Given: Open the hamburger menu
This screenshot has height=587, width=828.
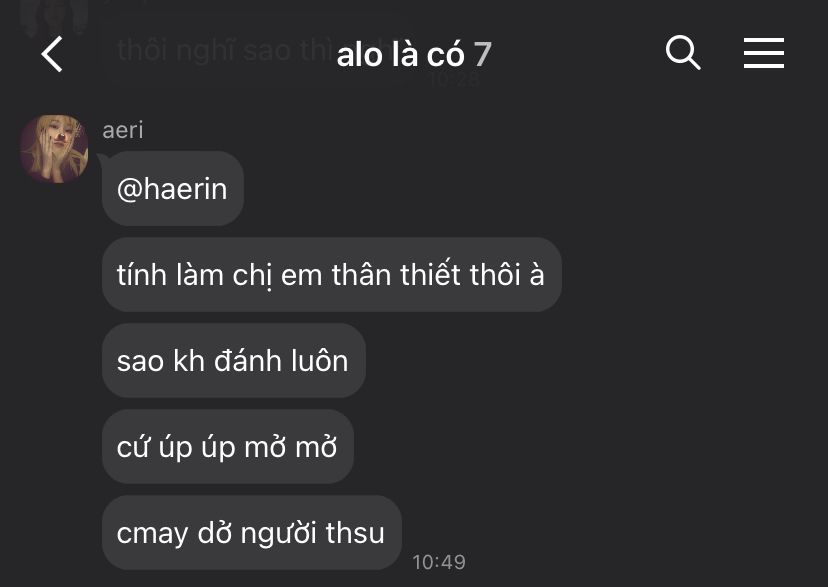Looking at the screenshot, I should [x=764, y=53].
